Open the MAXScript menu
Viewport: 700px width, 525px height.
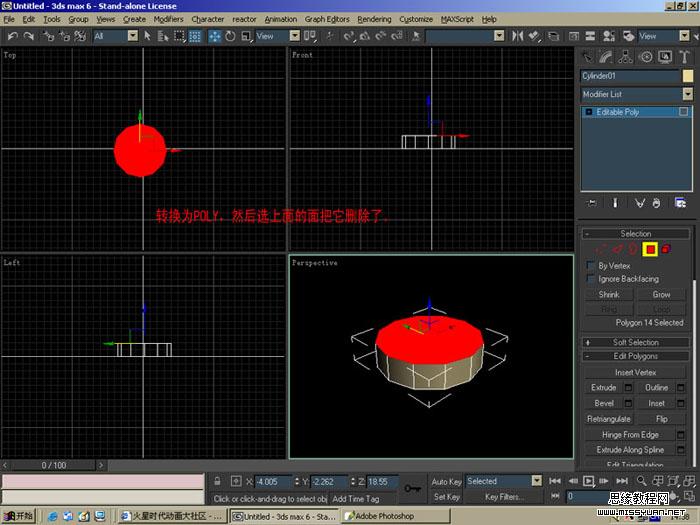(457, 19)
